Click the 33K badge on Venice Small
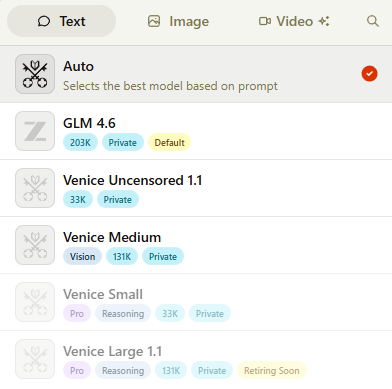The image size is (392, 389). tap(170, 314)
